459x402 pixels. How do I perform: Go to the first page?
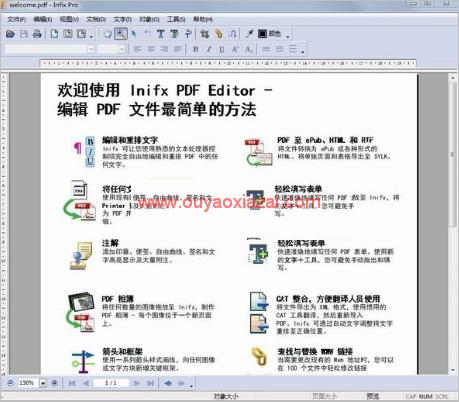tap(72, 383)
